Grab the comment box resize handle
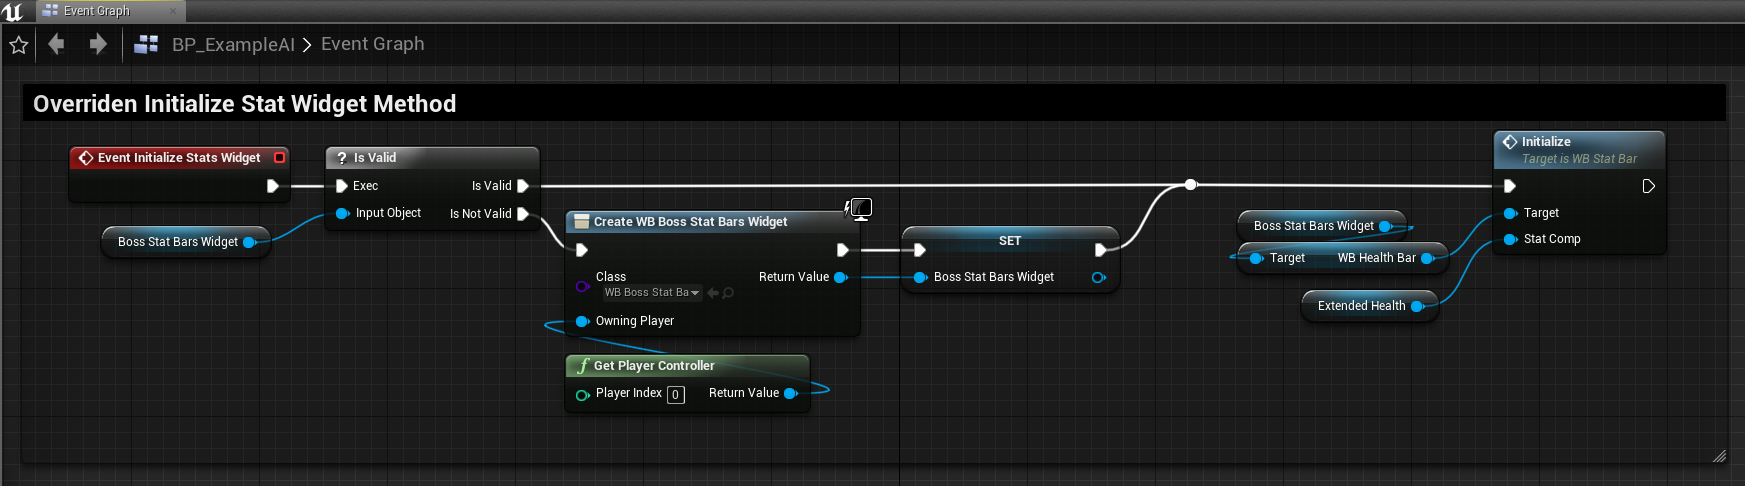 pos(1719,456)
